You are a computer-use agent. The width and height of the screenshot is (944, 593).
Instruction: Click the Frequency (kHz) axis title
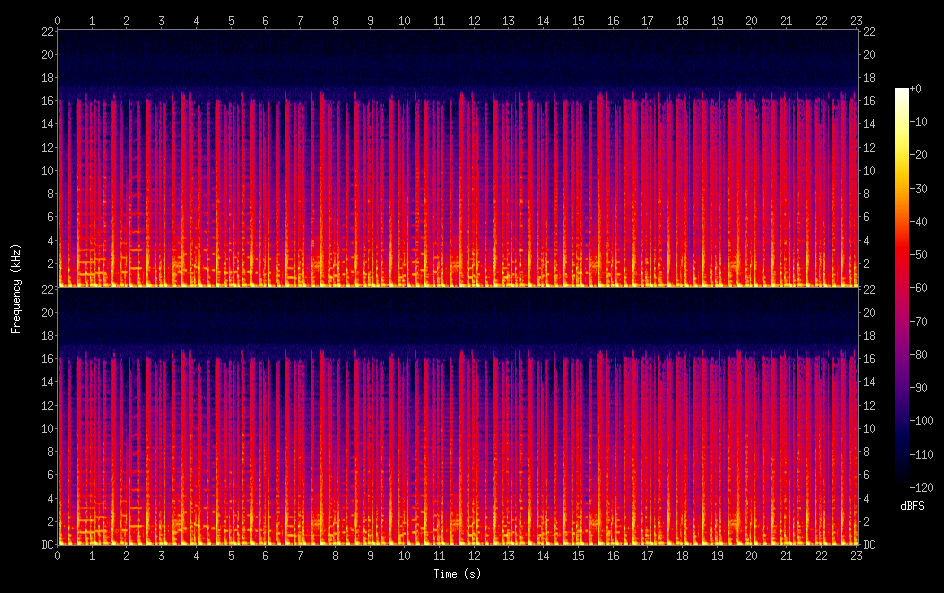16,288
